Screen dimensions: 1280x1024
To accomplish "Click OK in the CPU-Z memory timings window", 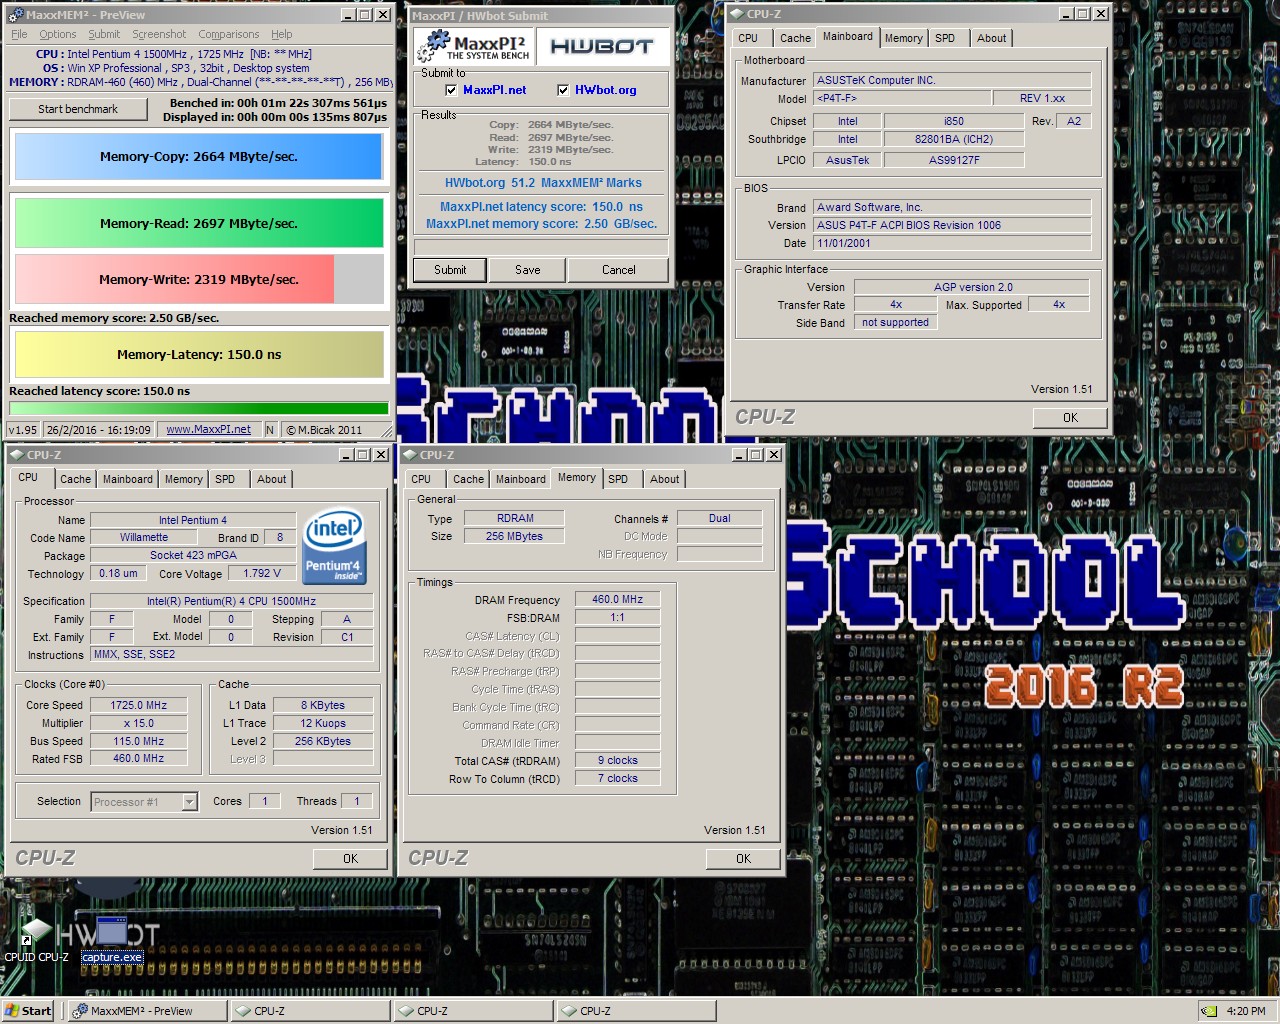I will click(x=743, y=859).
